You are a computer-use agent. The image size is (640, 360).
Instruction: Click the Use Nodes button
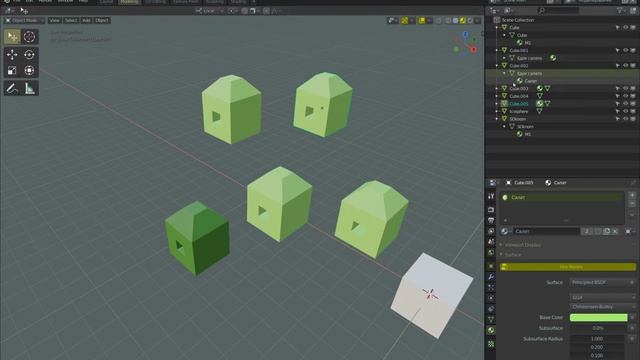568,267
